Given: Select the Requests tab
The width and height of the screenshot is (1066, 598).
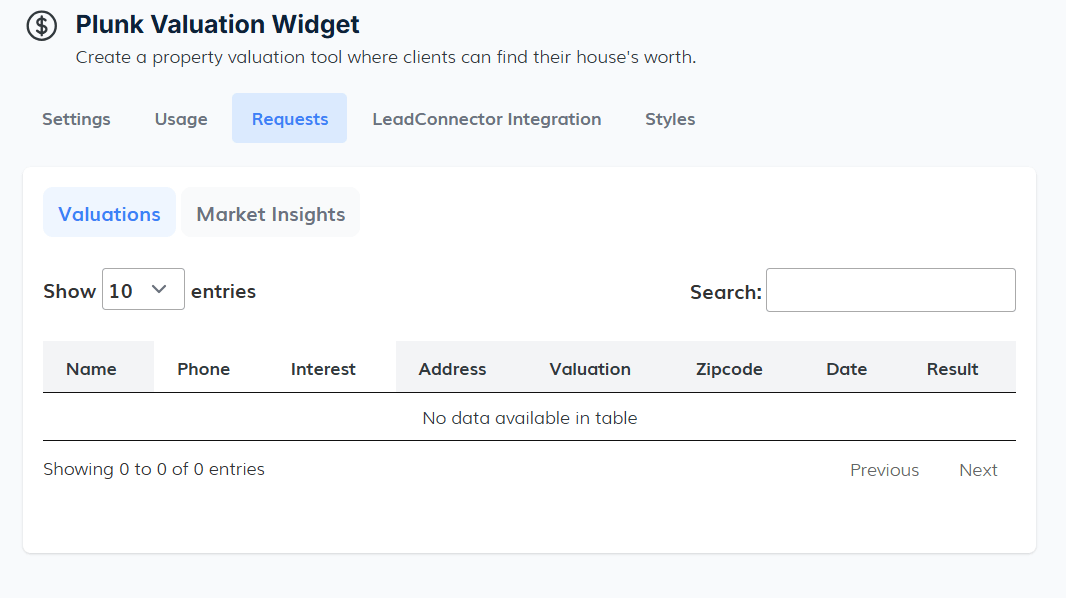Looking at the screenshot, I should 290,119.
